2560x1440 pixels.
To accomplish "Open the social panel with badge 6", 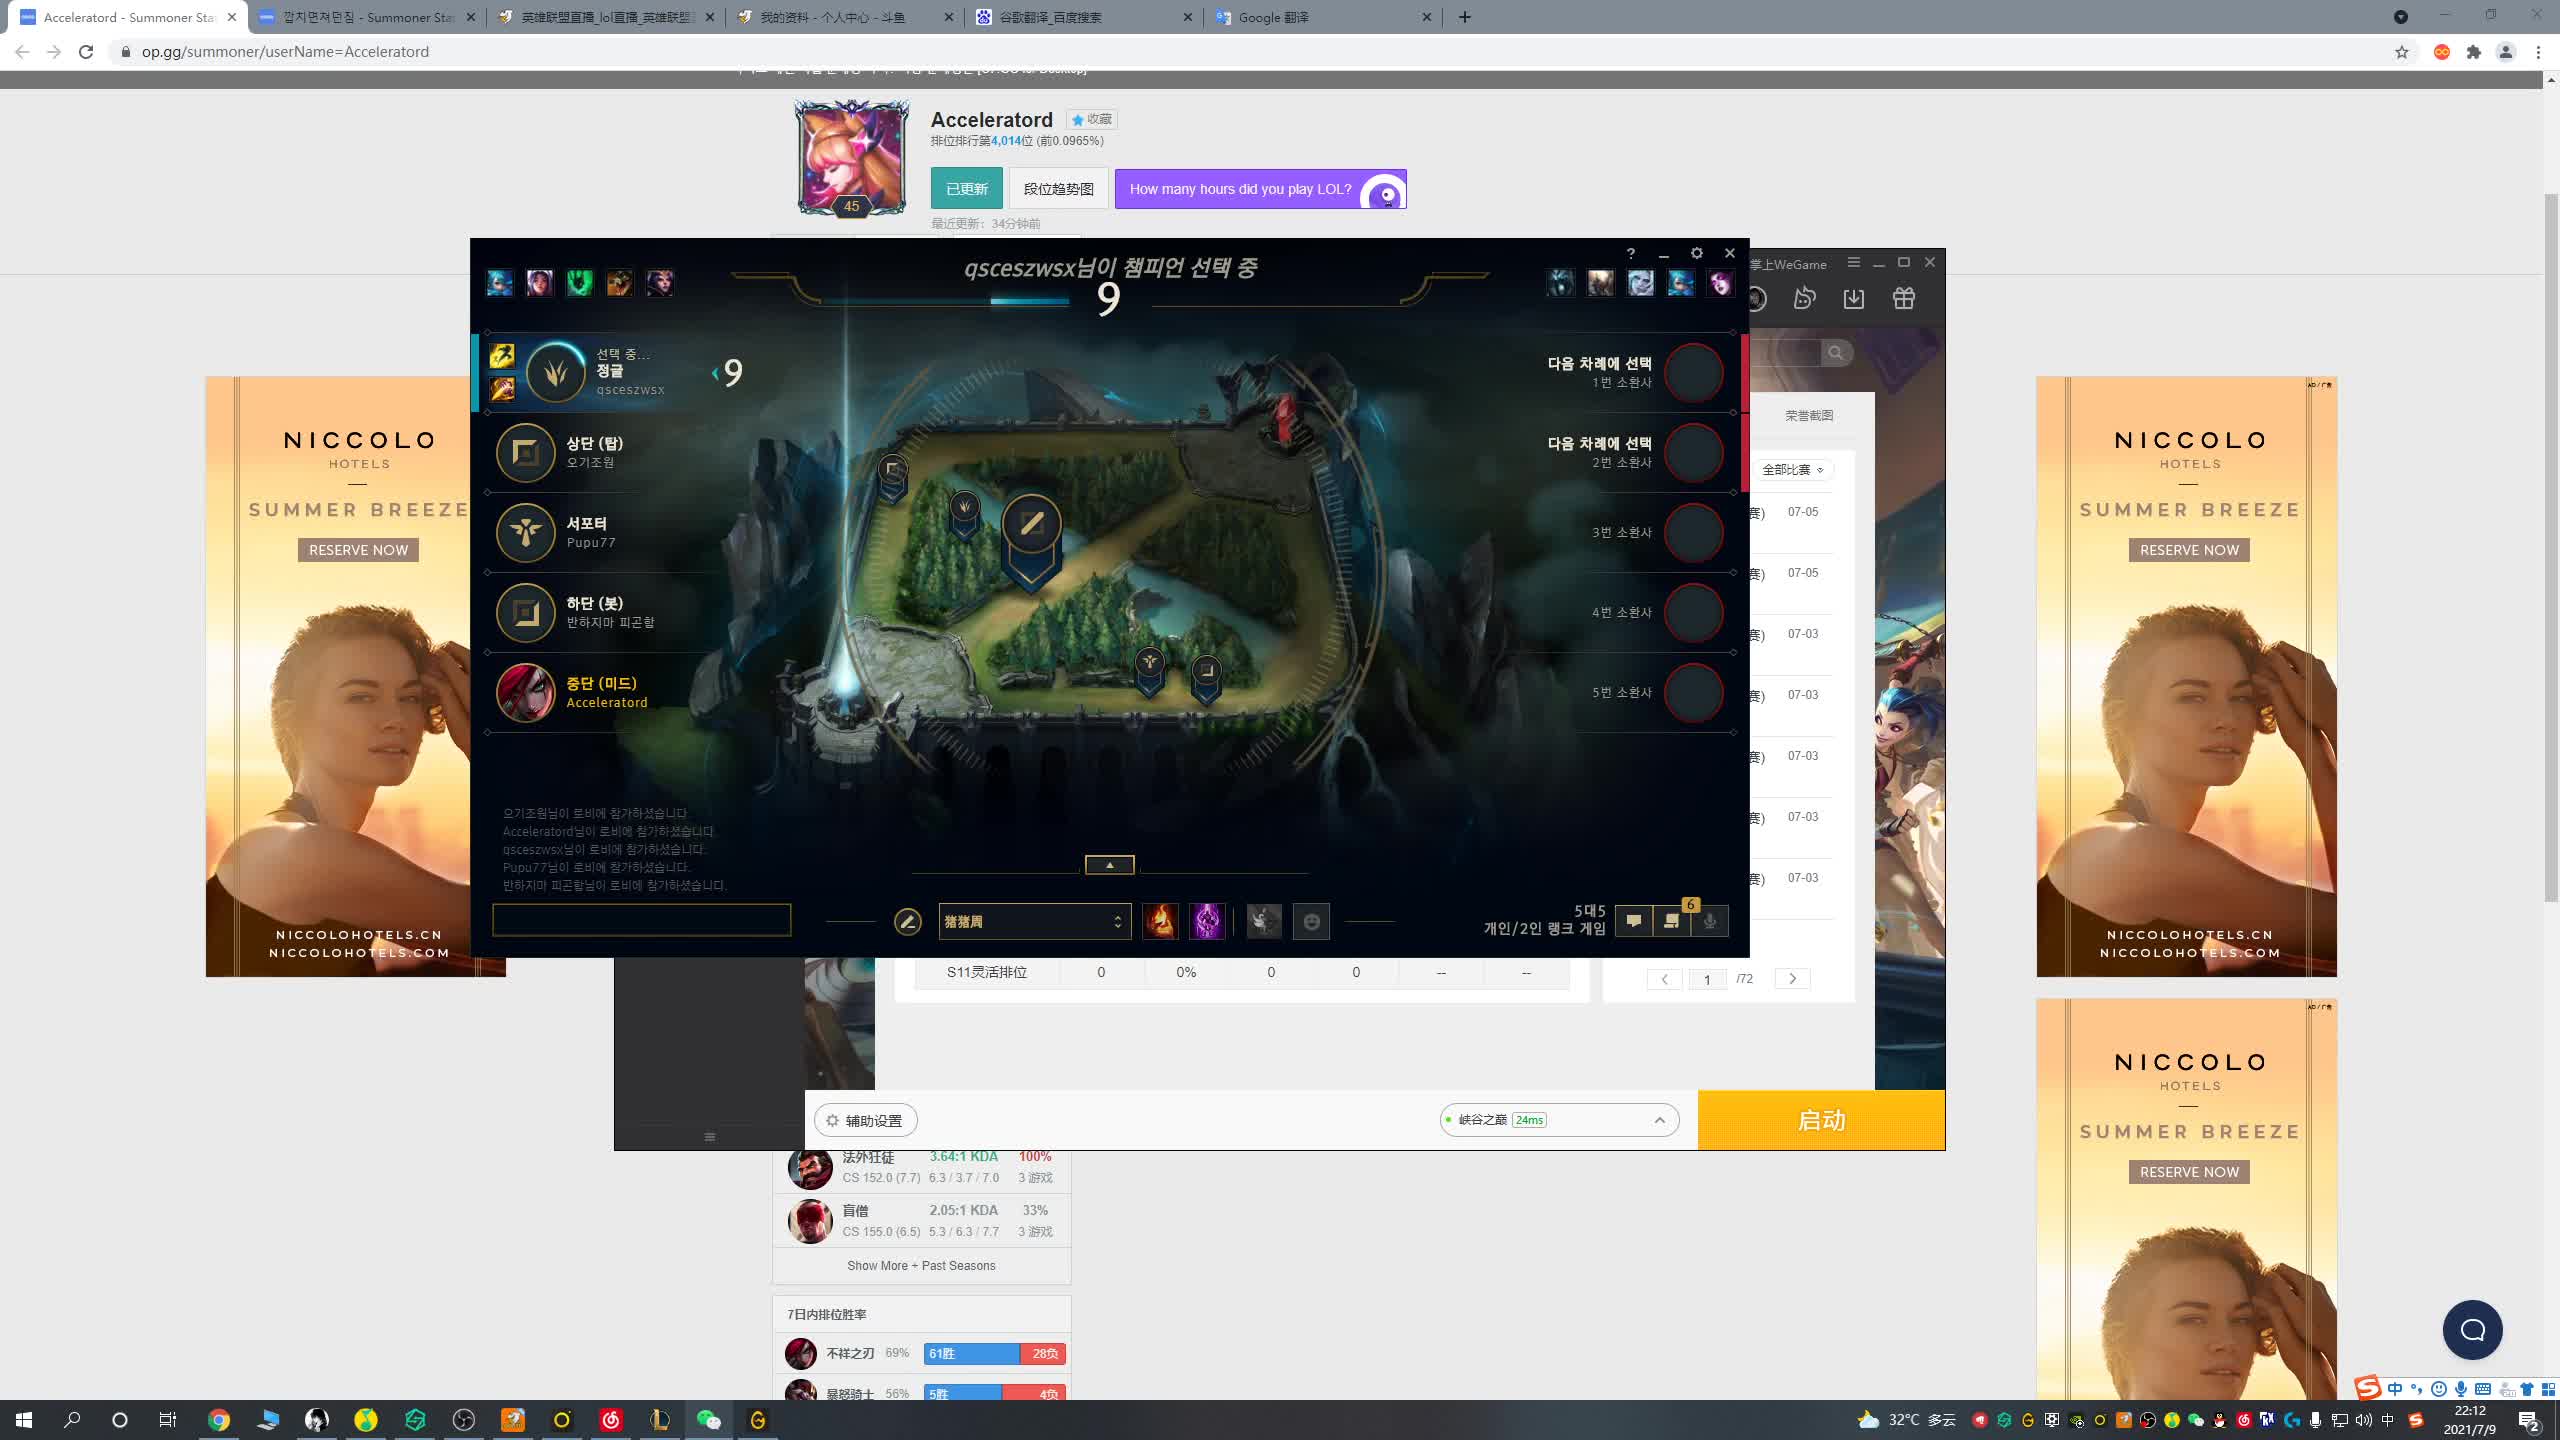I will pyautogui.click(x=1672, y=921).
